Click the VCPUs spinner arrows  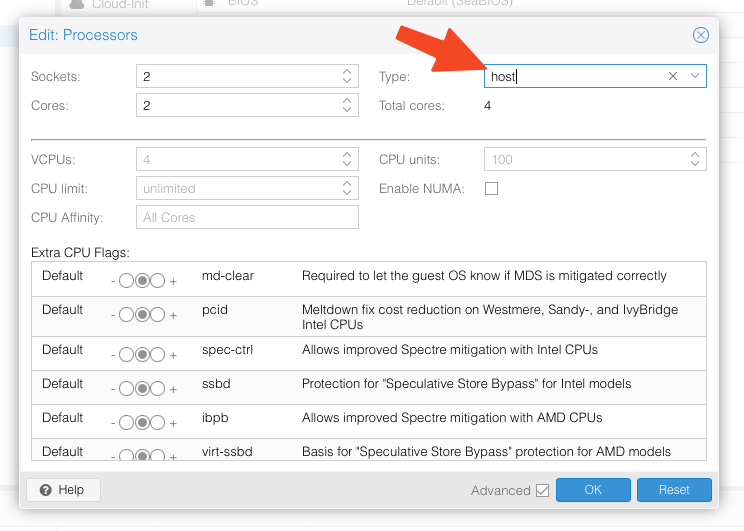(x=347, y=159)
